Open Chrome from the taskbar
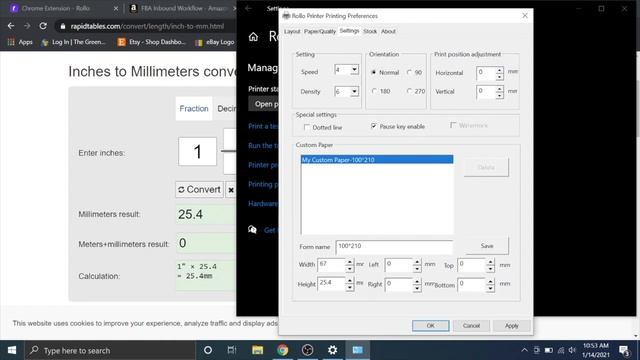640x360 pixels. point(282,350)
